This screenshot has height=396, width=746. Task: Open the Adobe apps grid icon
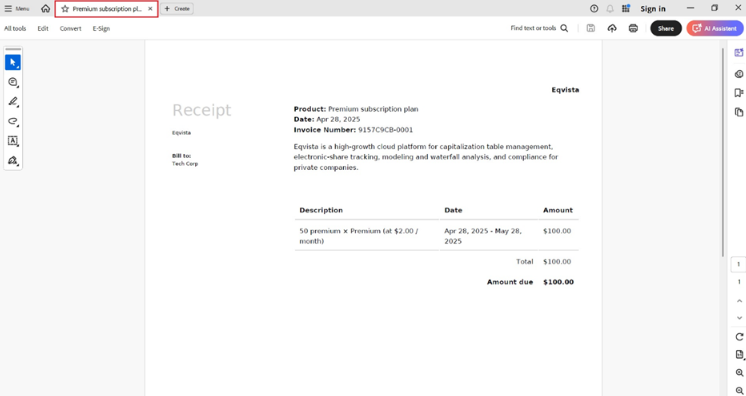626,9
